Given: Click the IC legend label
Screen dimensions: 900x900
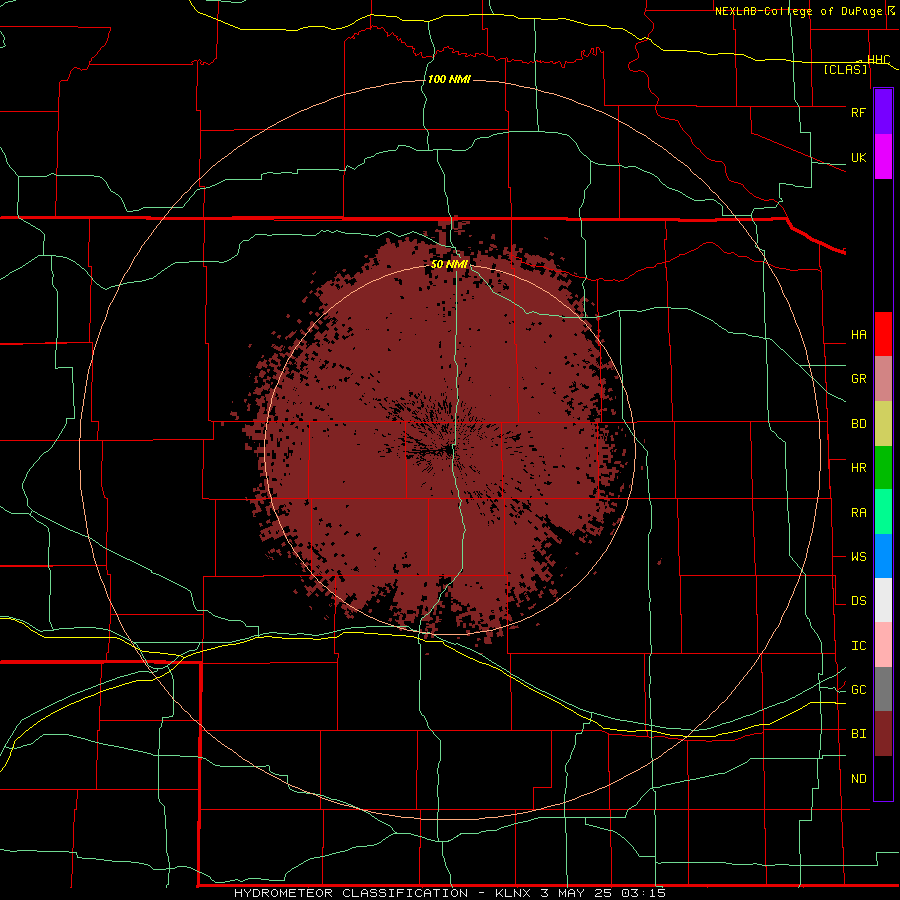Looking at the screenshot, I should [858, 646].
